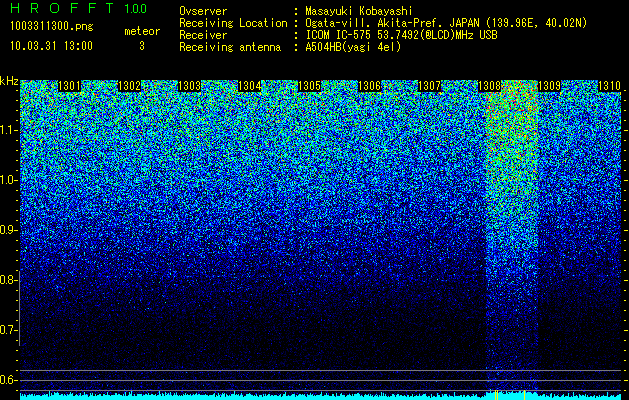Click the 'meteor' count label
Image resolution: width=629 pixels, height=400 pixels.
click(x=142, y=31)
